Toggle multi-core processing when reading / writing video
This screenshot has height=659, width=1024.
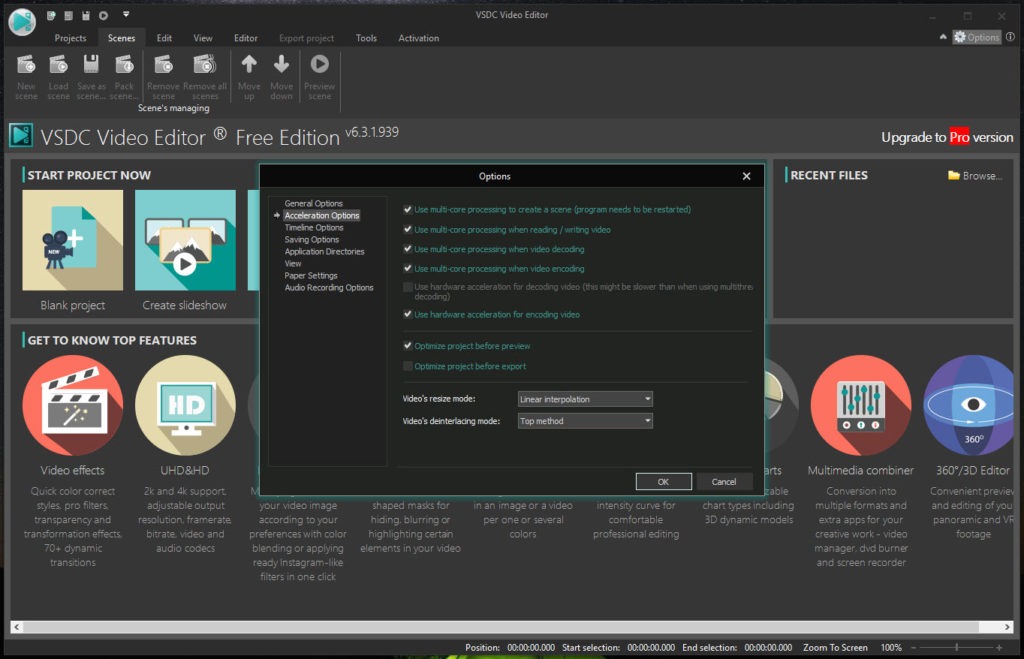pos(408,229)
